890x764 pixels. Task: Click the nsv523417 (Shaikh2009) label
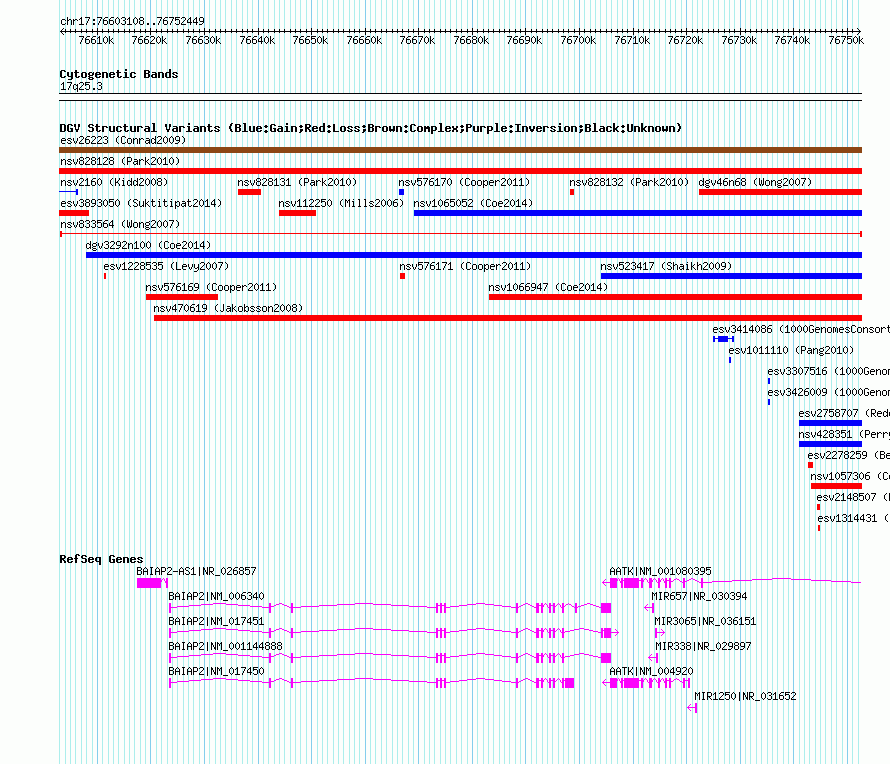(x=666, y=266)
